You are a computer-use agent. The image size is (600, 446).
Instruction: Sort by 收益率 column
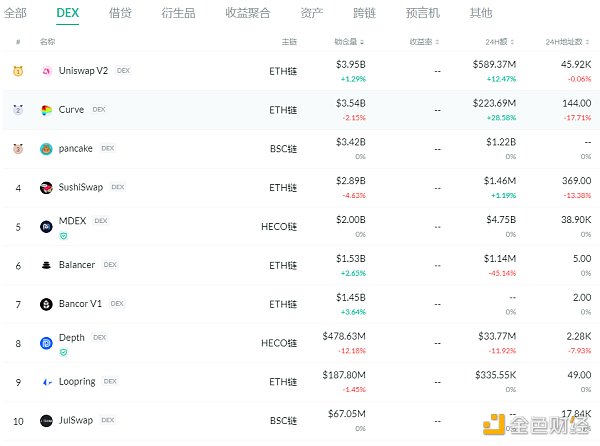point(424,42)
